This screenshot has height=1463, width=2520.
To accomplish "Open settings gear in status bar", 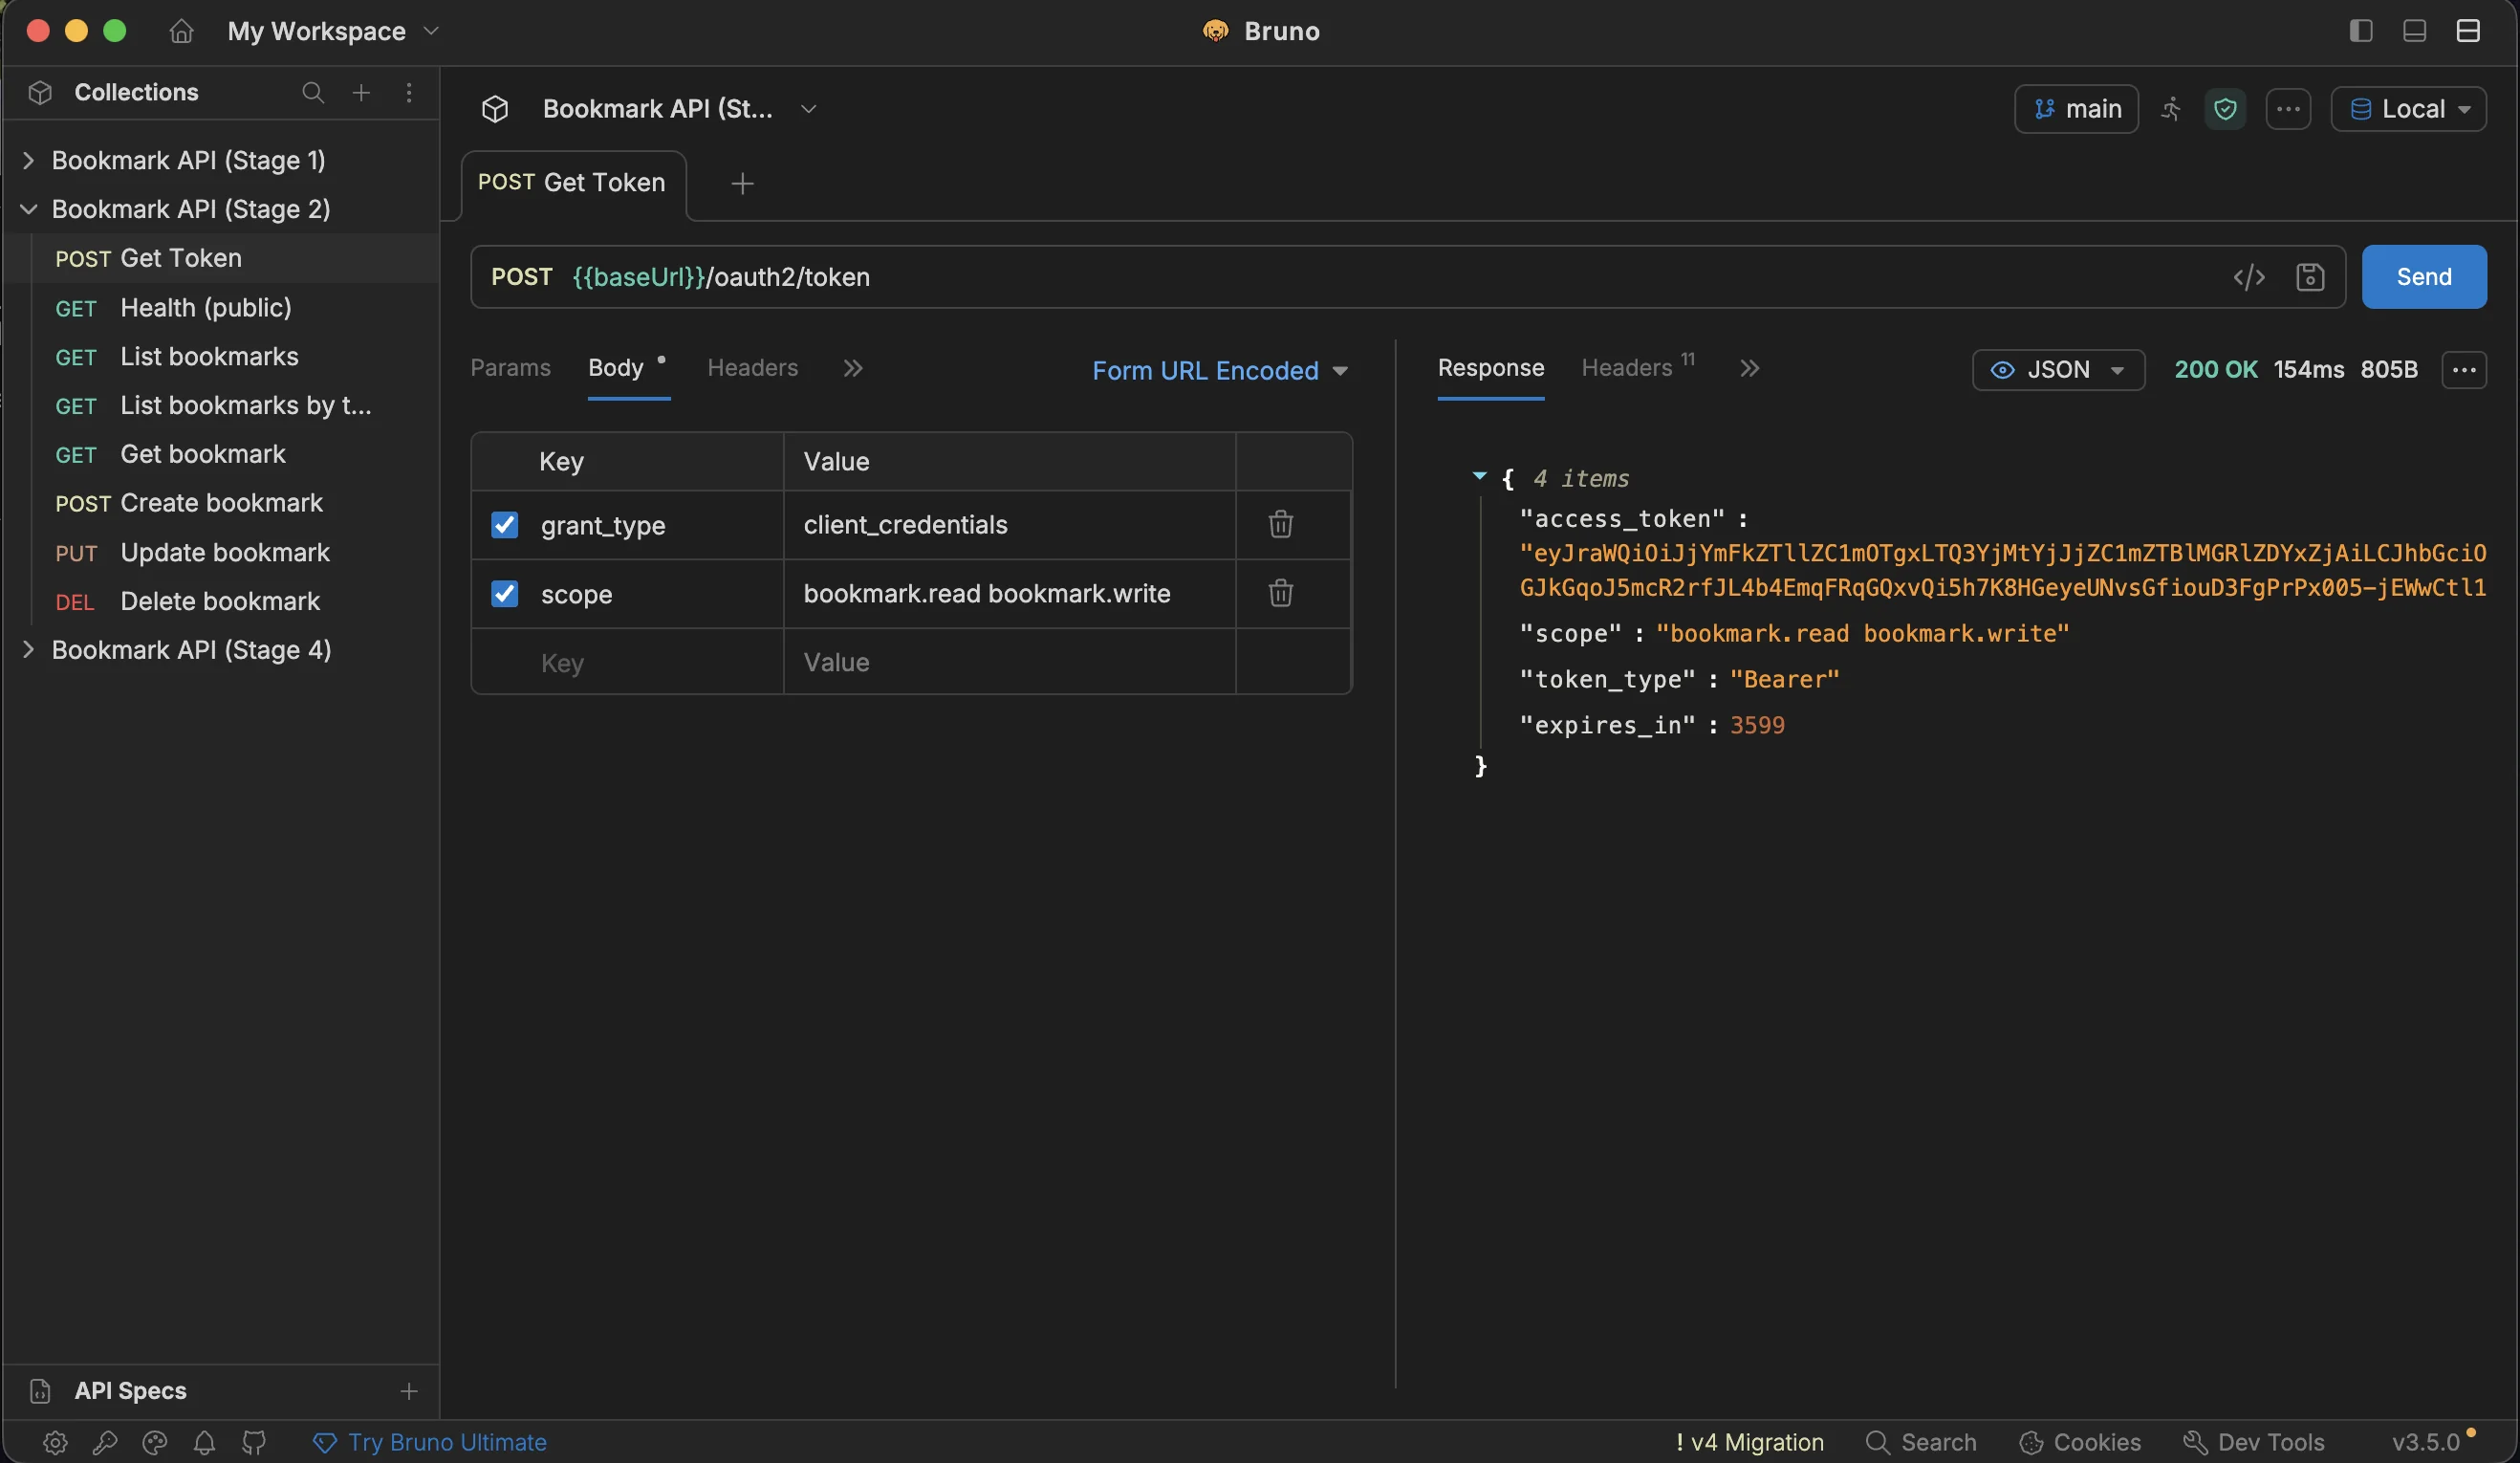I will 55,1442.
